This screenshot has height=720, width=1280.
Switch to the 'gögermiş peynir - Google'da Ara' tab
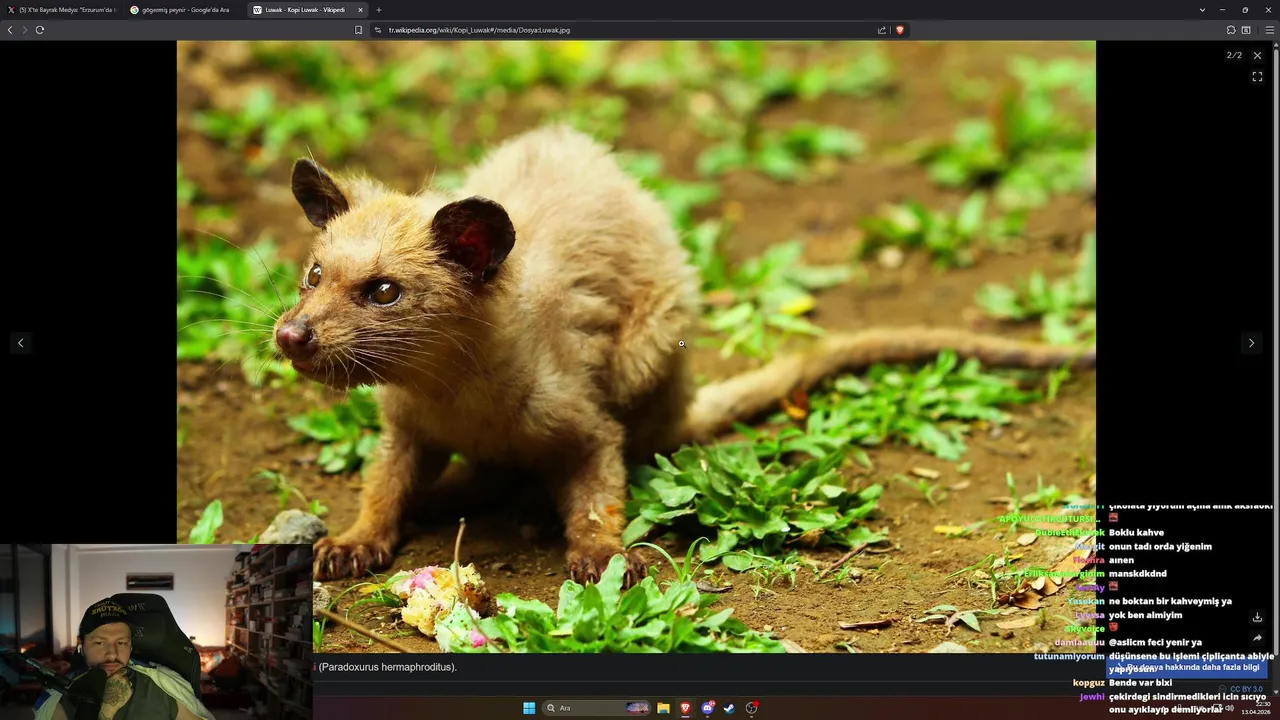(184, 10)
